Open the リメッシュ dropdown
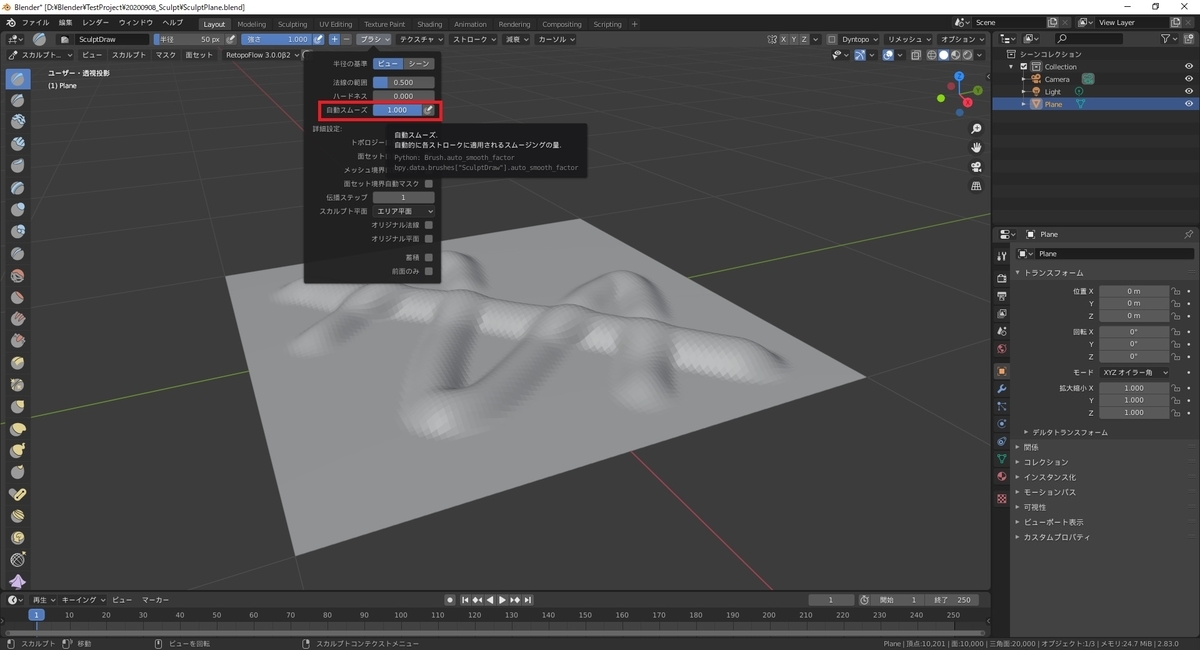The width and height of the screenshot is (1200, 650). coord(910,39)
